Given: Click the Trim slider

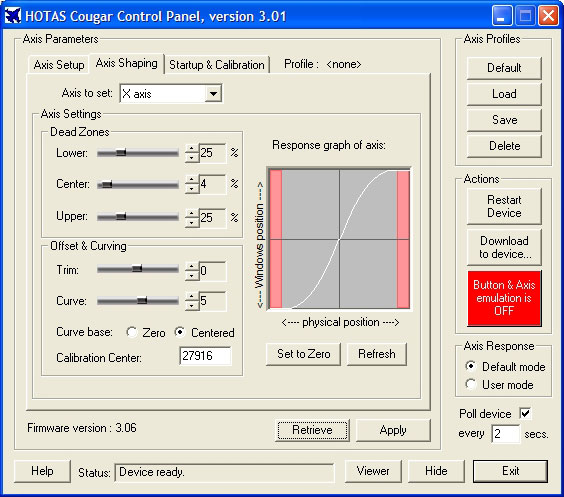Looking at the screenshot, I should click(x=138, y=269).
